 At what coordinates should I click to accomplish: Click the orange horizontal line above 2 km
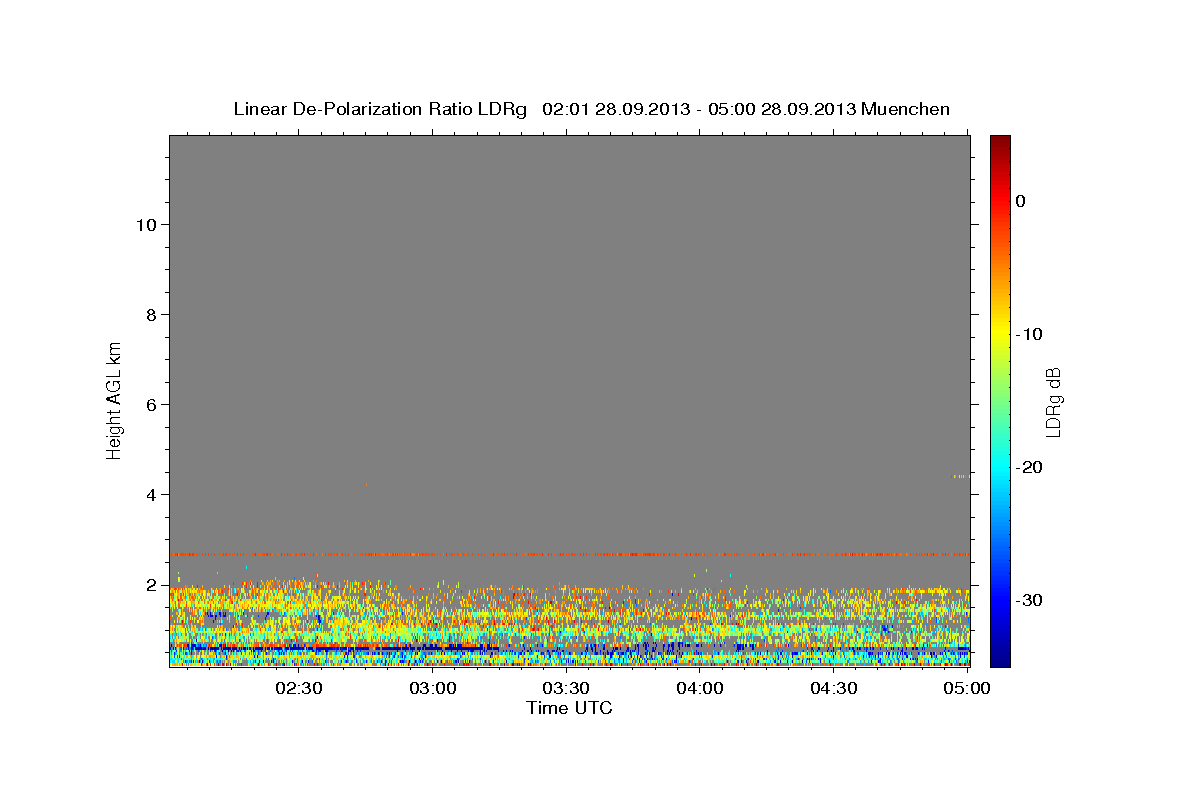click(x=569, y=554)
